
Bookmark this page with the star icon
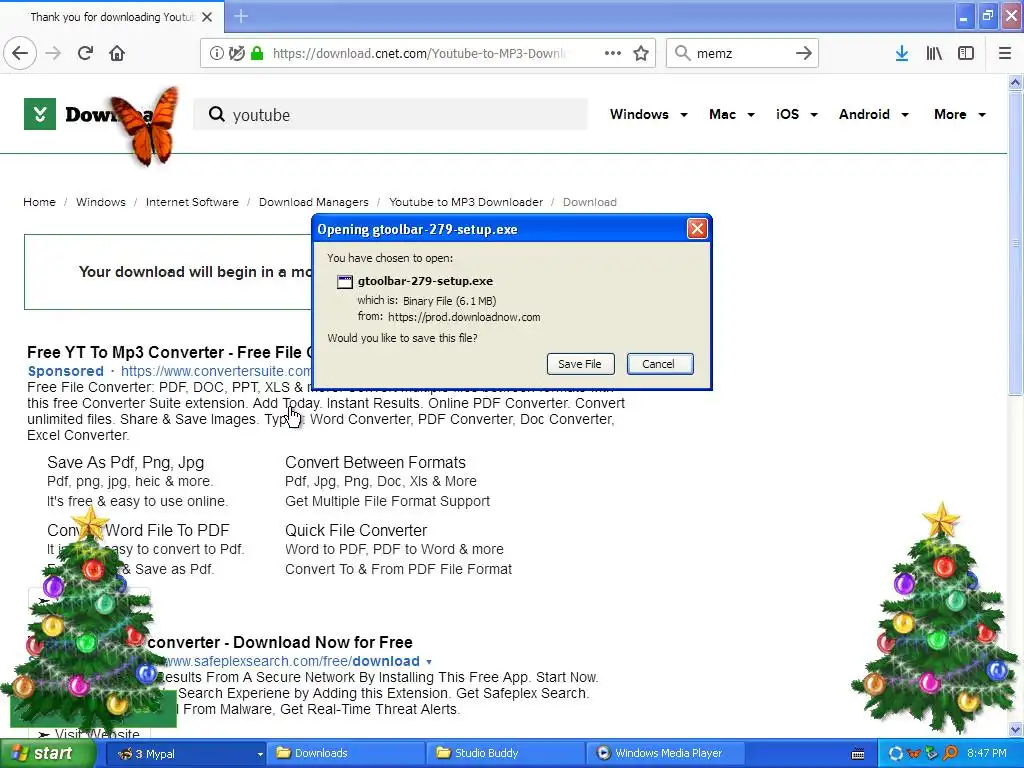pos(641,54)
